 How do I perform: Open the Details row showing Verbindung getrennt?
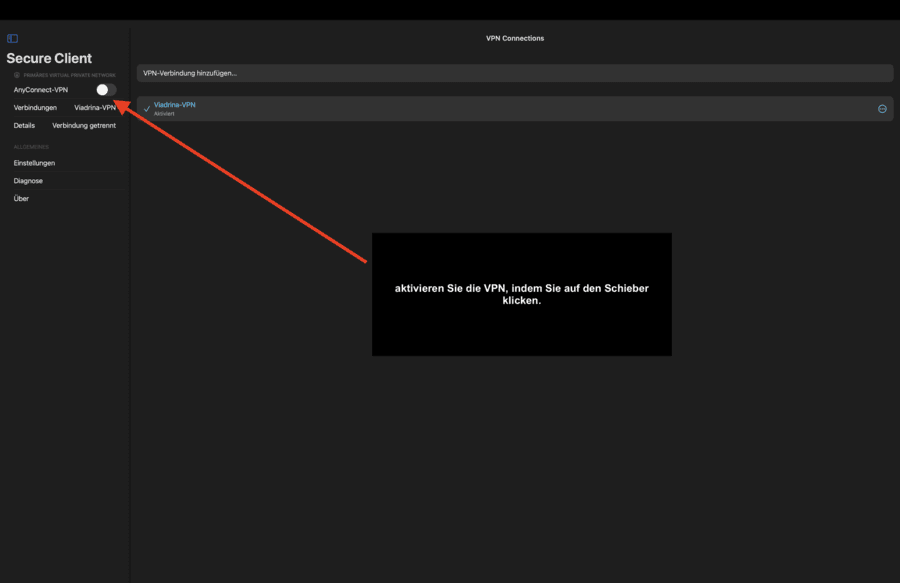65,125
